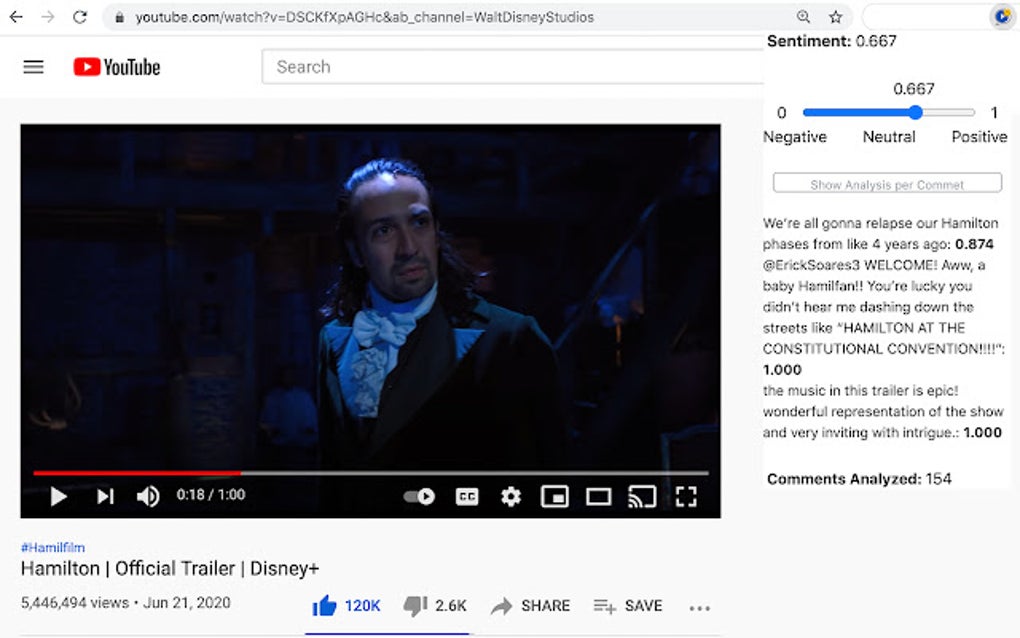
Task: Switch to theater mode
Action: [x=599, y=496]
